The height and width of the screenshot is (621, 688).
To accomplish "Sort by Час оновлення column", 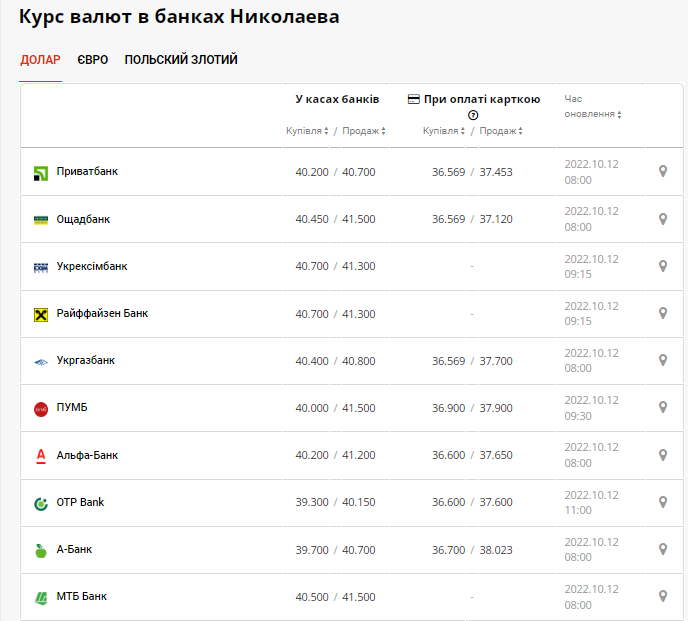I will tap(592, 107).
